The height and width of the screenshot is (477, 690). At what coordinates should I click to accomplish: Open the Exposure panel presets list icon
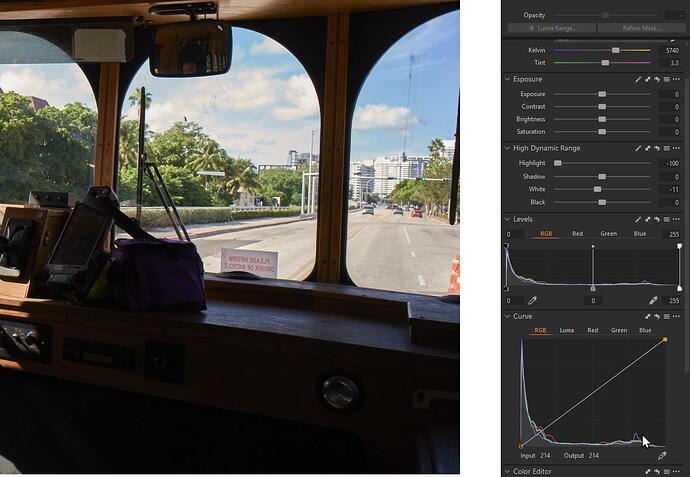click(x=667, y=79)
